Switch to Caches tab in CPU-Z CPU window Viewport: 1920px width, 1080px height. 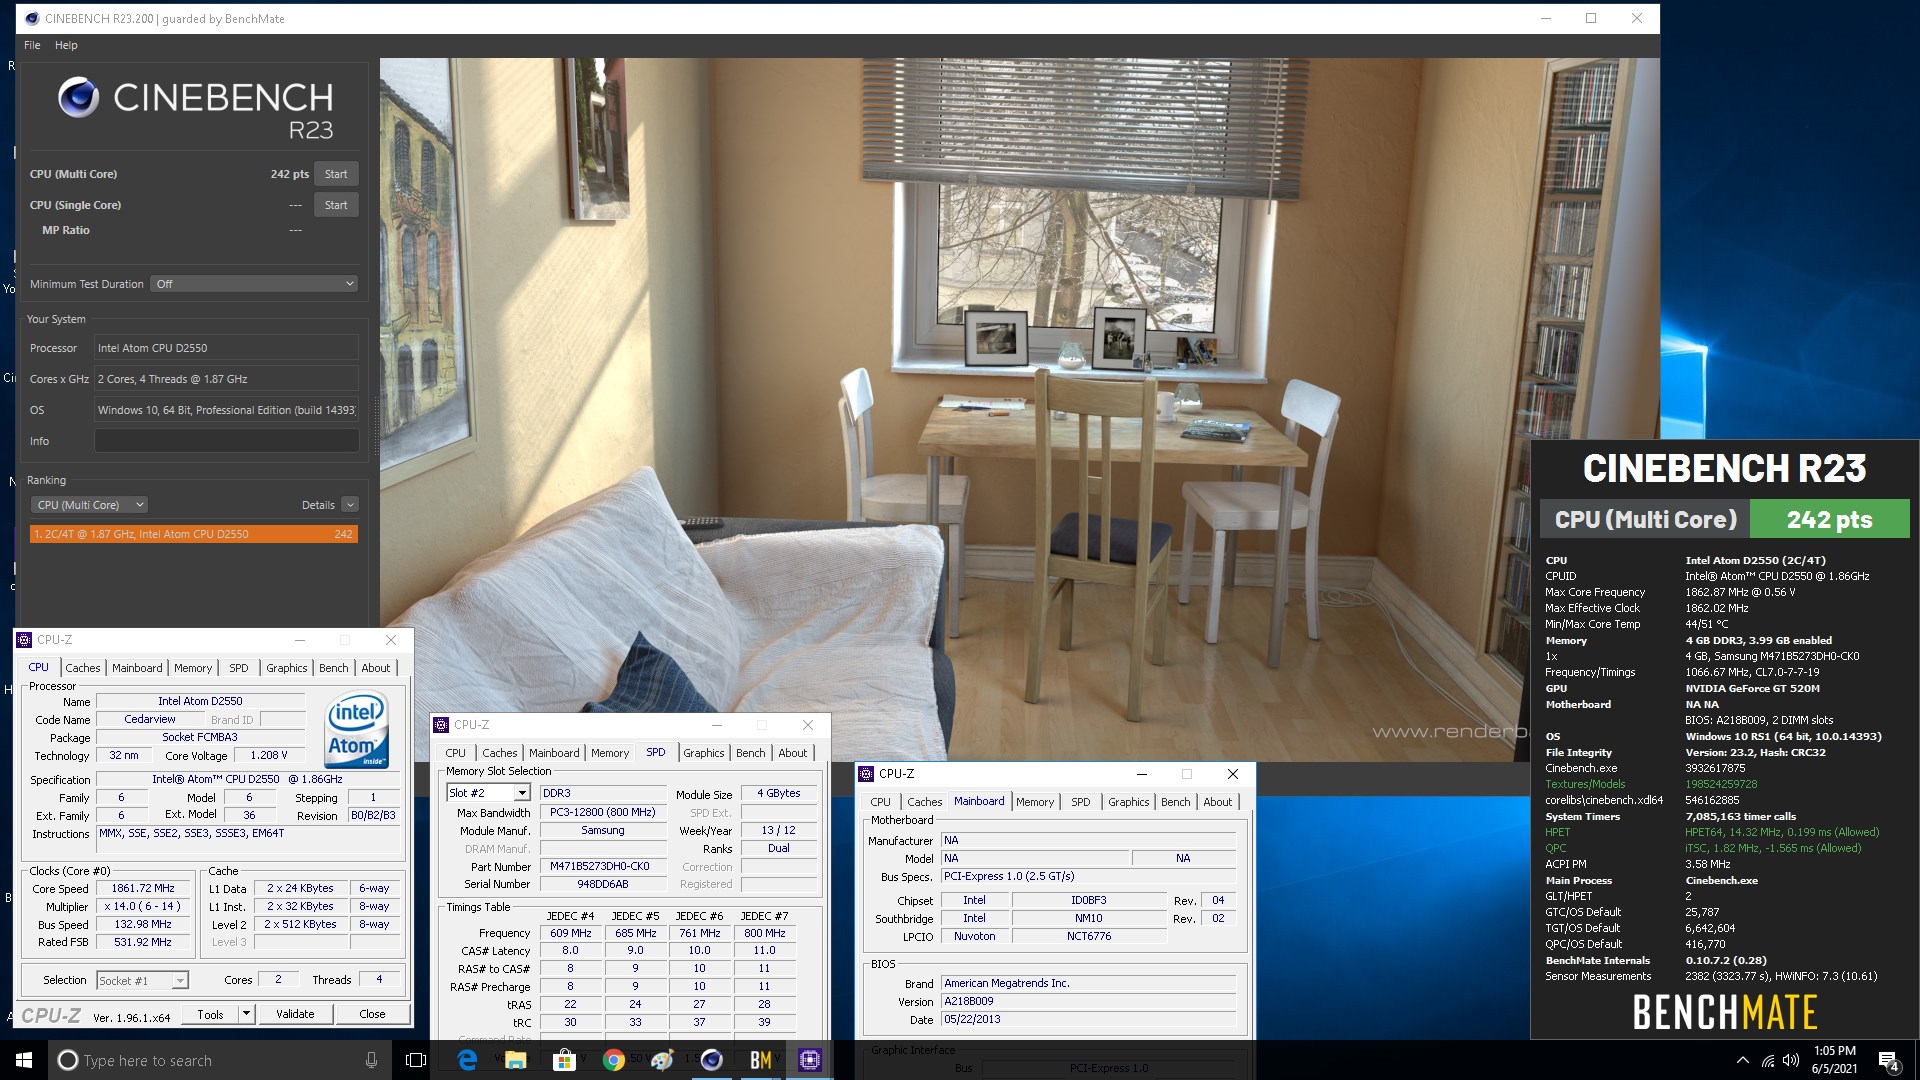tap(83, 668)
